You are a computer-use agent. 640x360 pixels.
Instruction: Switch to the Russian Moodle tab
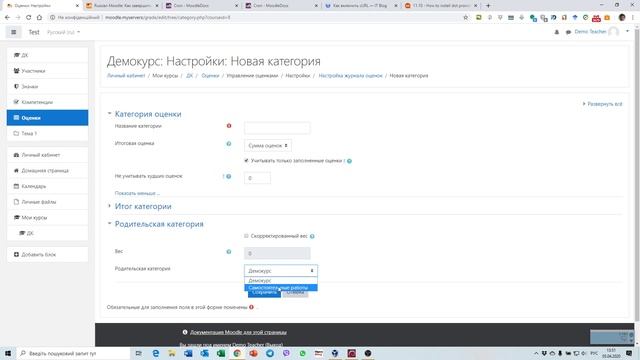tap(122, 6)
